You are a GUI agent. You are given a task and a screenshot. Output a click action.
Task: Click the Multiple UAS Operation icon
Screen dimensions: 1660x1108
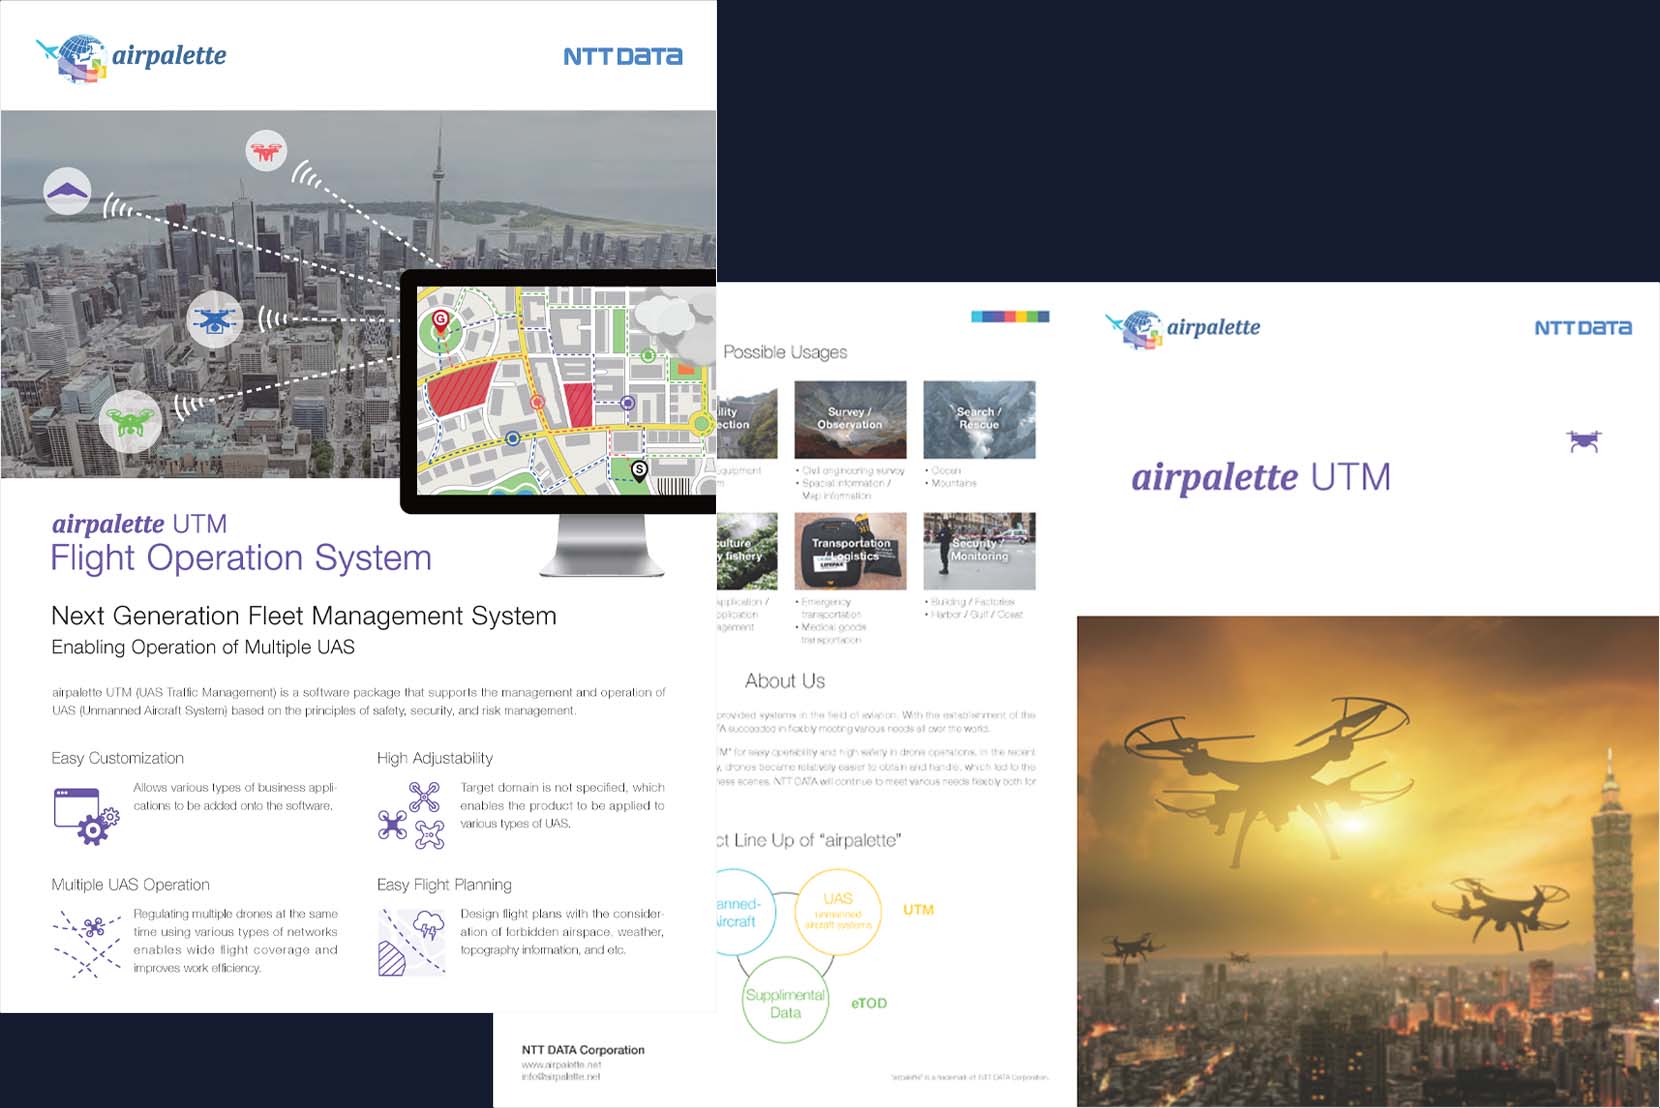click(x=87, y=943)
